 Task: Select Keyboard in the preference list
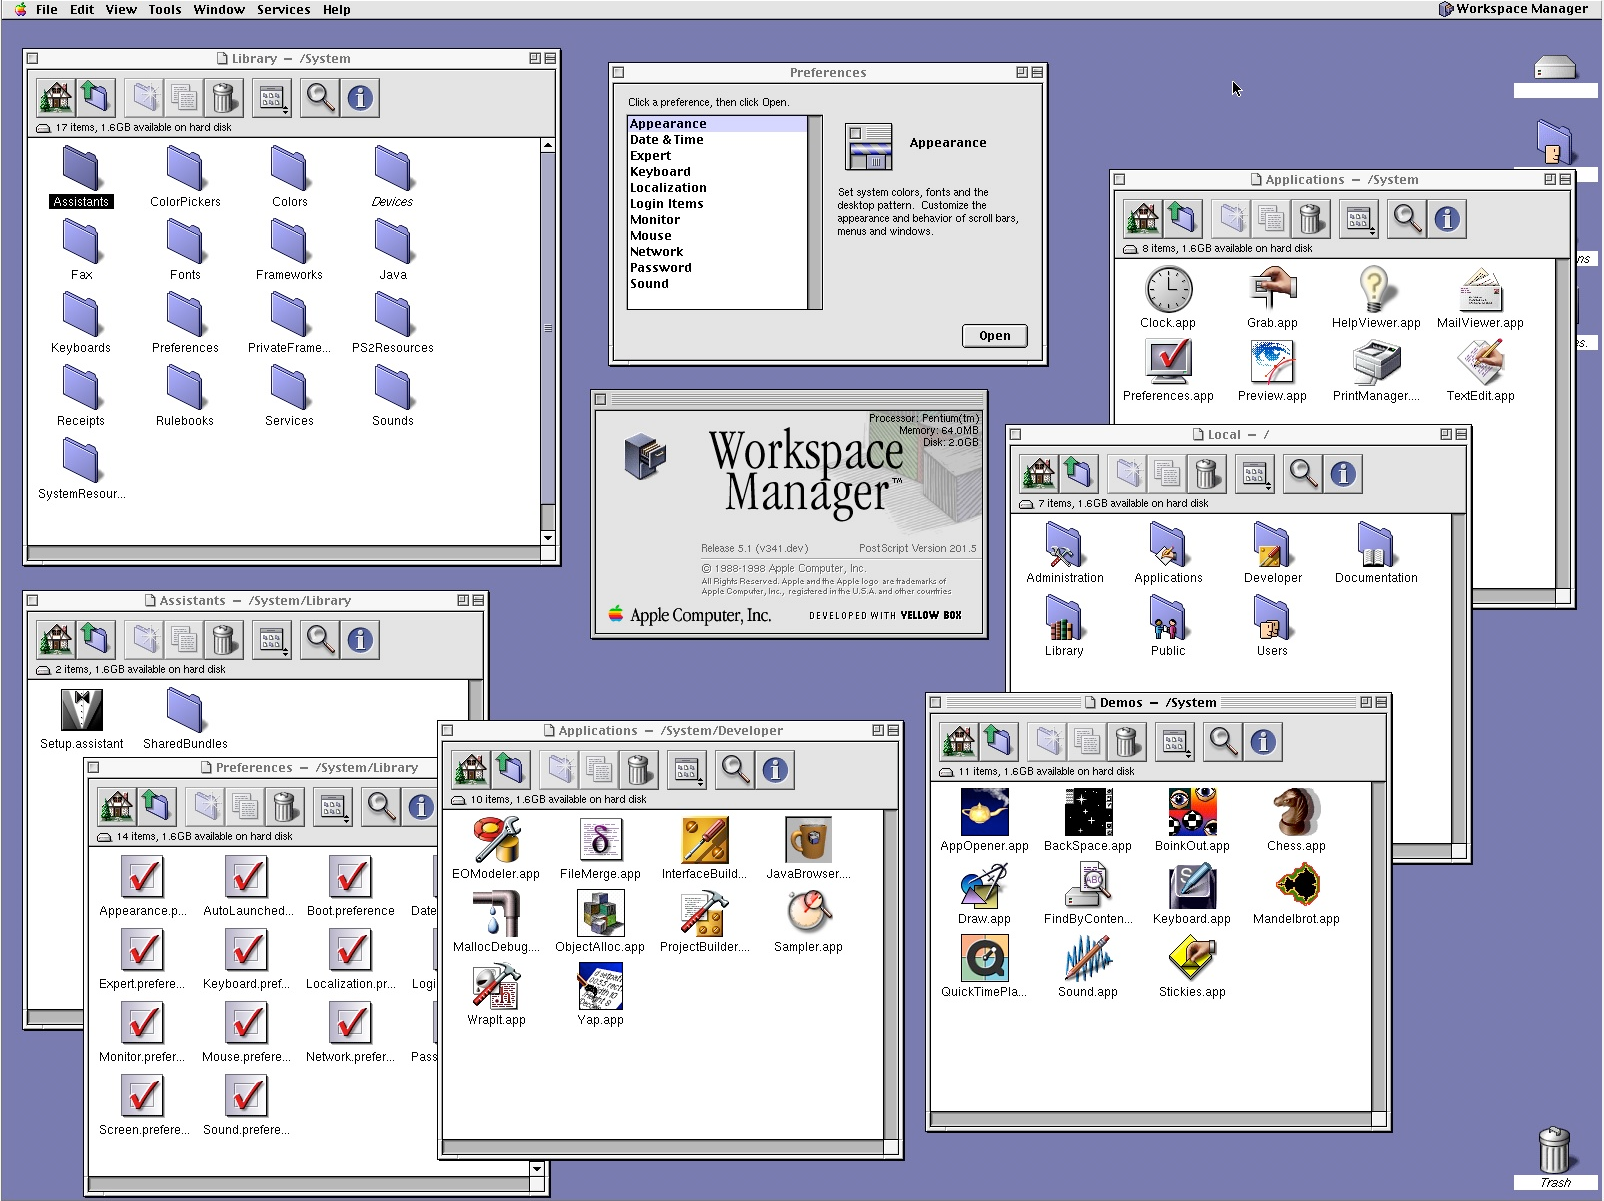(716, 172)
